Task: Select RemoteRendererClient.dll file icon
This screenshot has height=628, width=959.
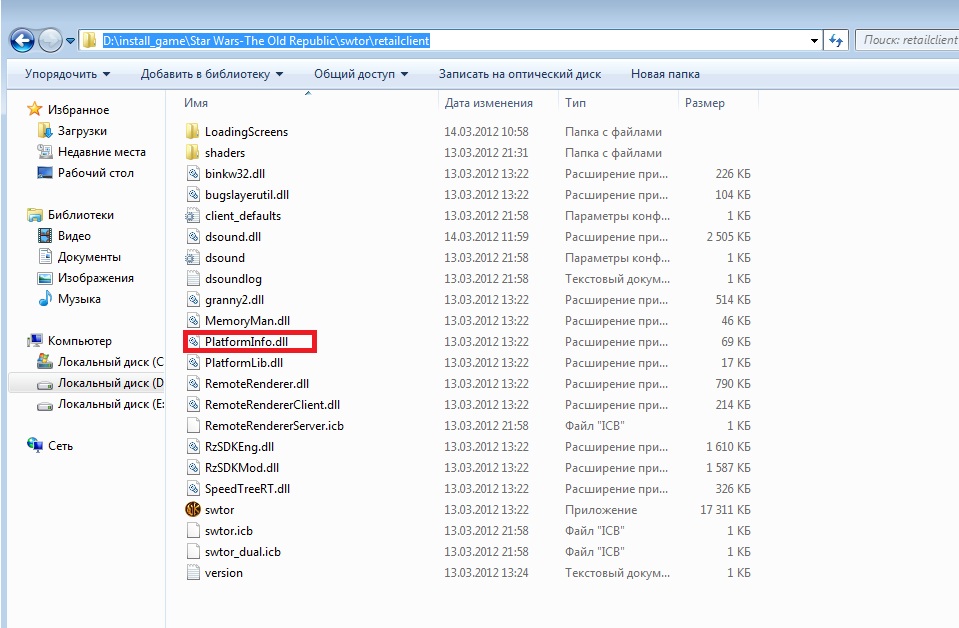Action: click(x=193, y=404)
